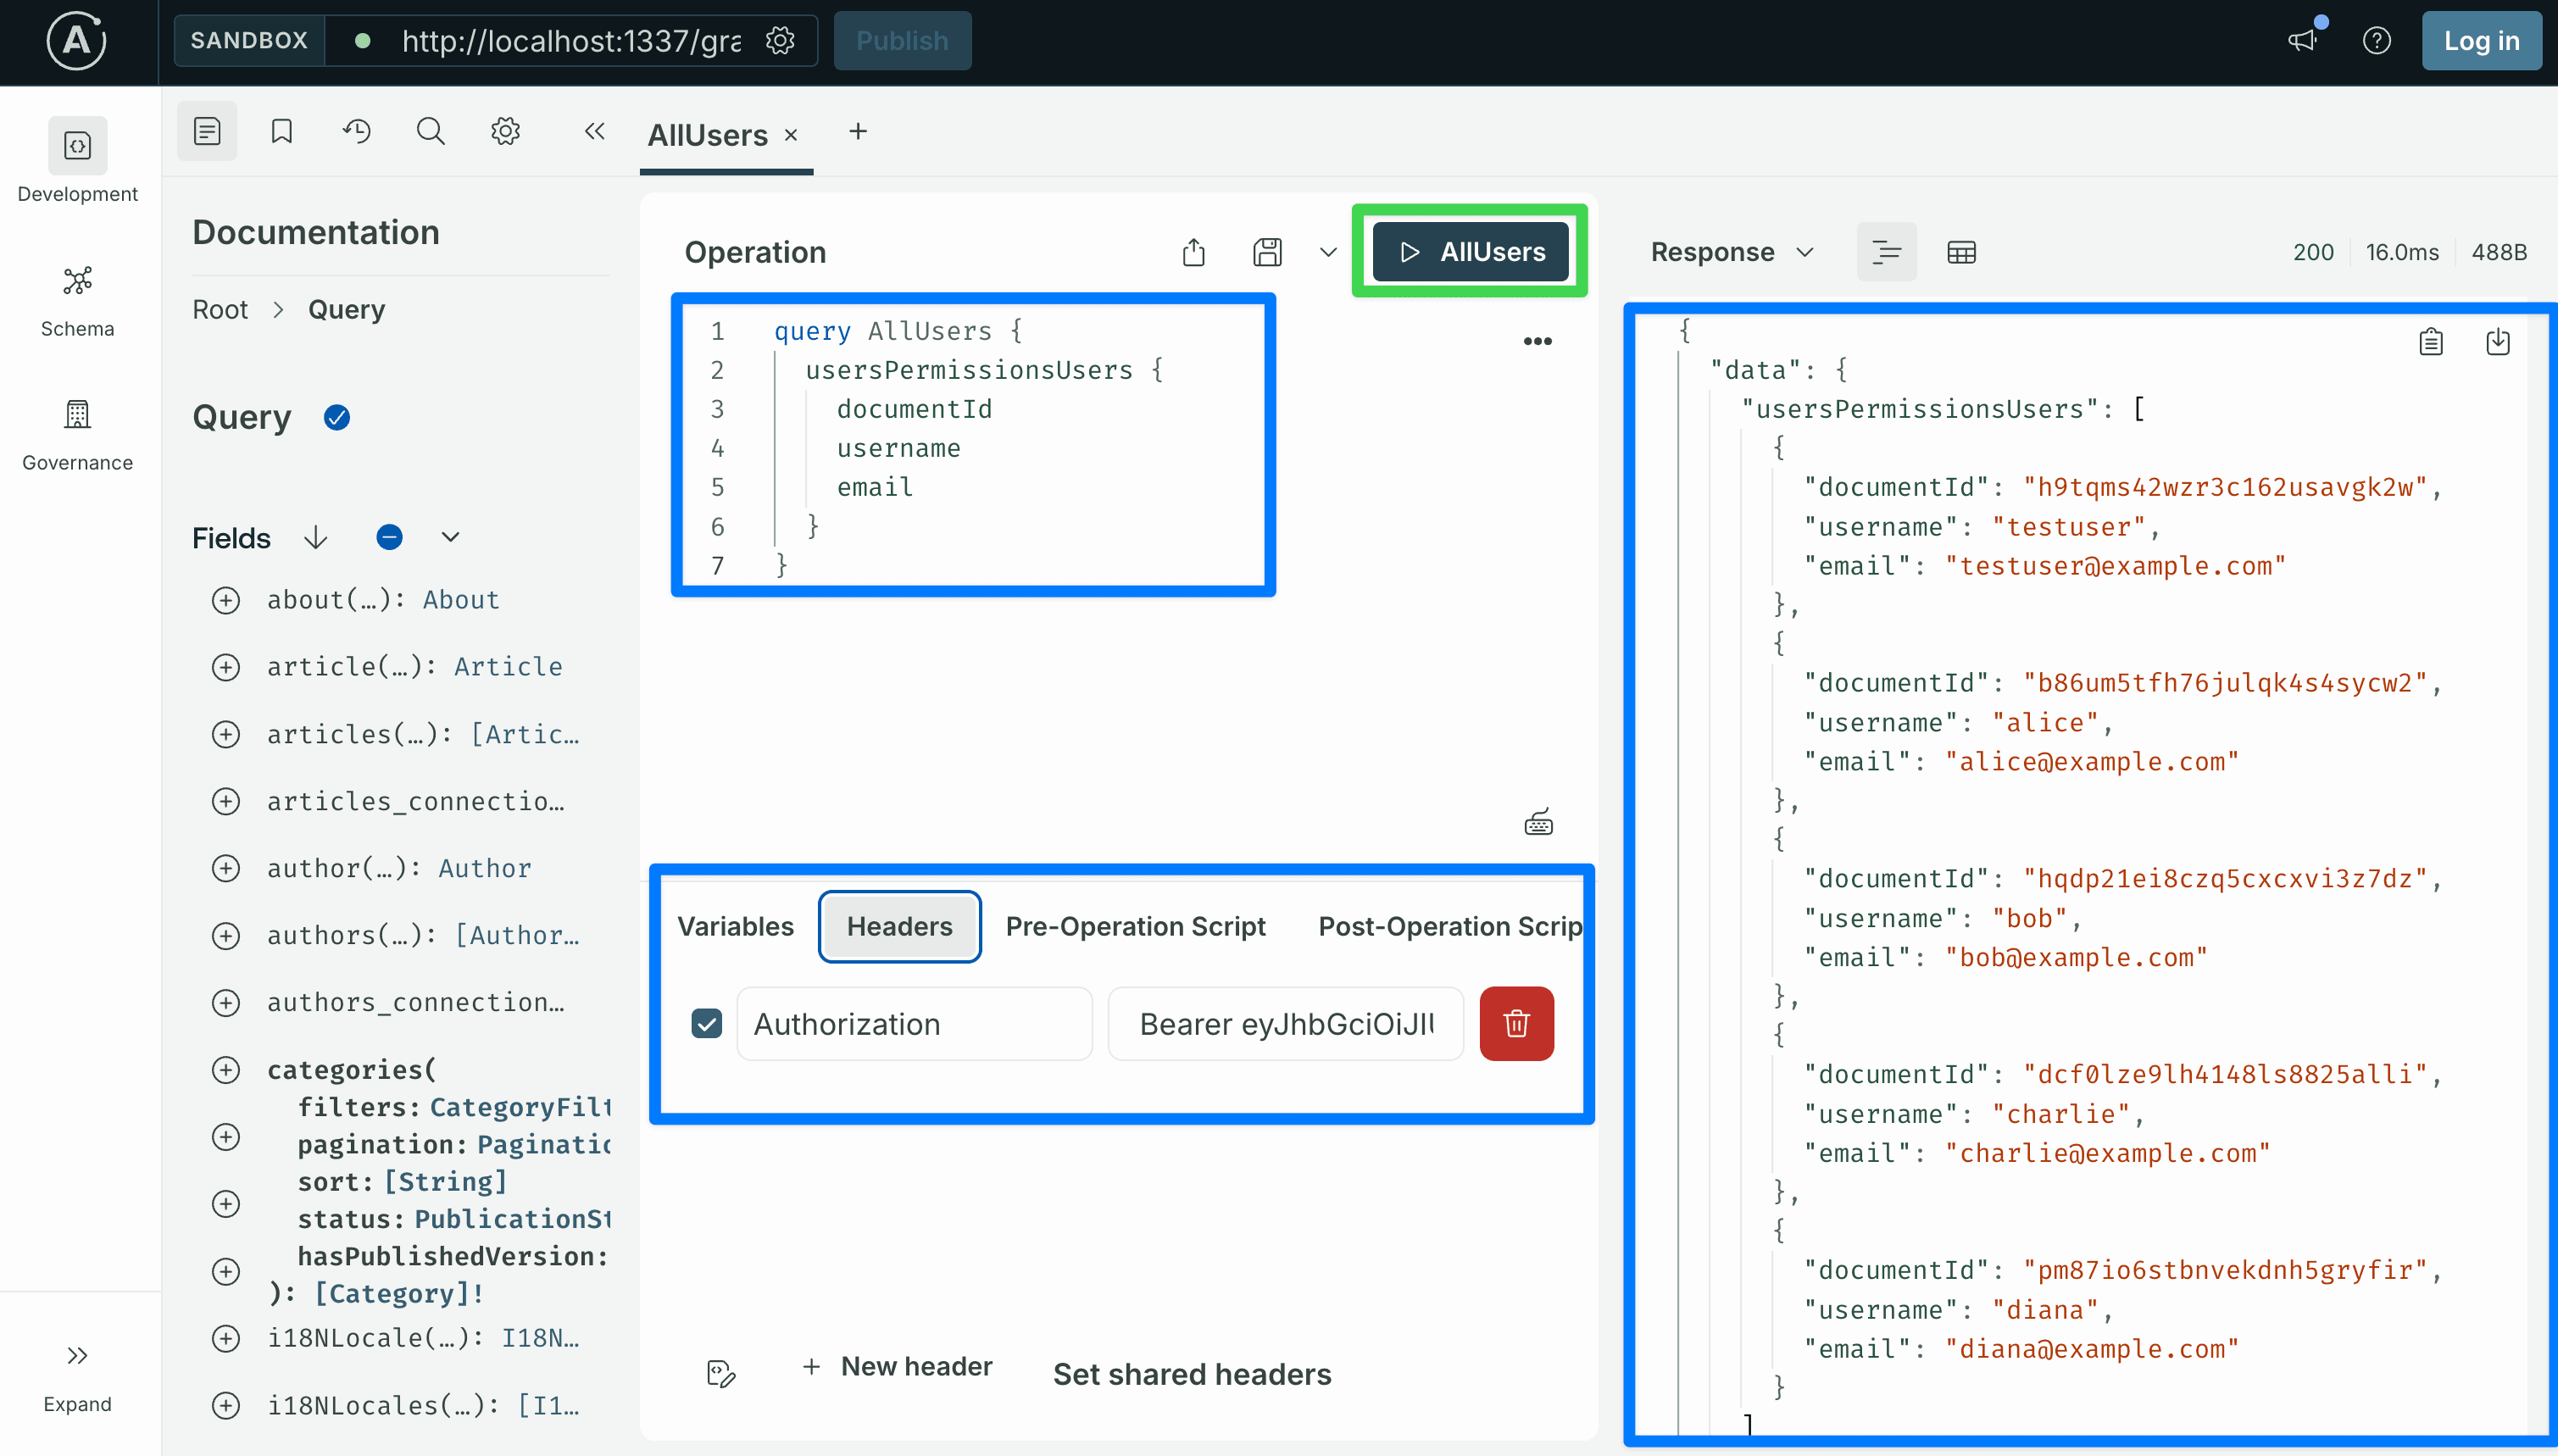Click the share operation icon
The height and width of the screenshot is (1456, 2558).
coord(1193,252)
